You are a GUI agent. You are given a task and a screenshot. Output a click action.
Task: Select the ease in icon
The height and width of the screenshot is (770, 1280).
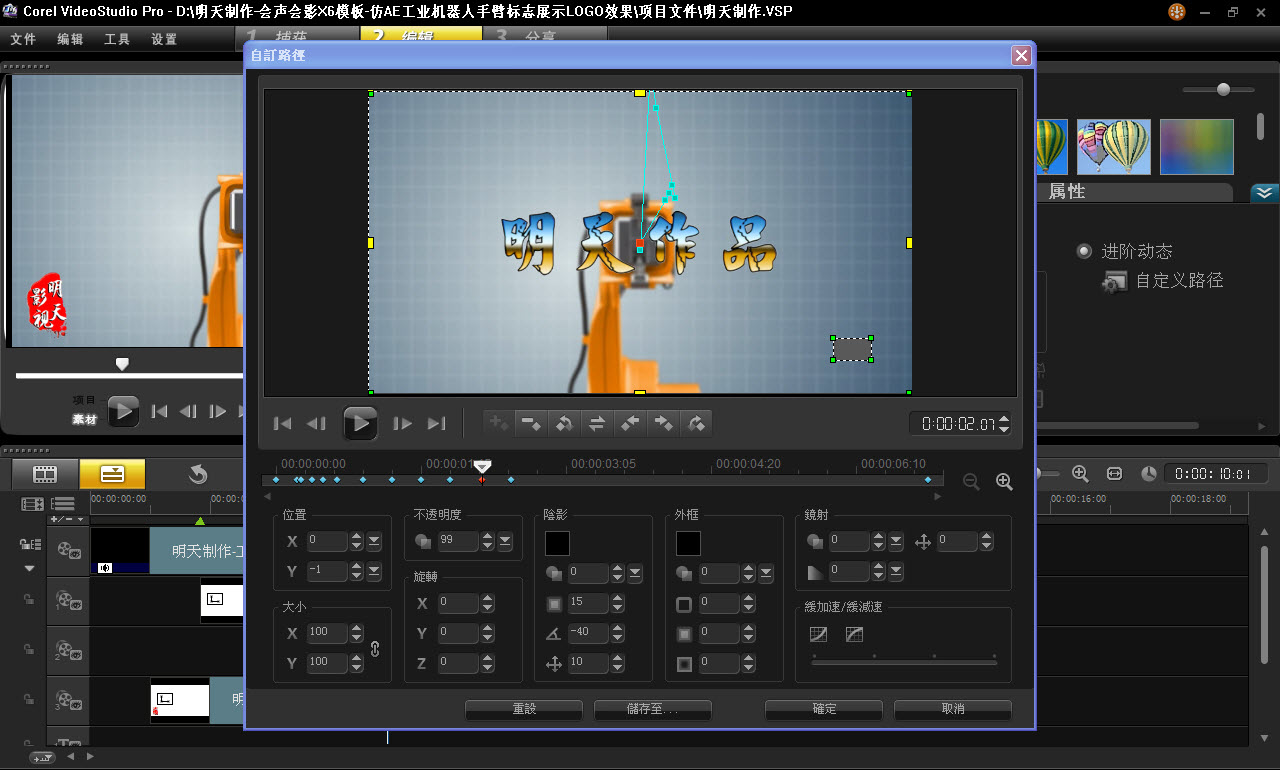819,634
